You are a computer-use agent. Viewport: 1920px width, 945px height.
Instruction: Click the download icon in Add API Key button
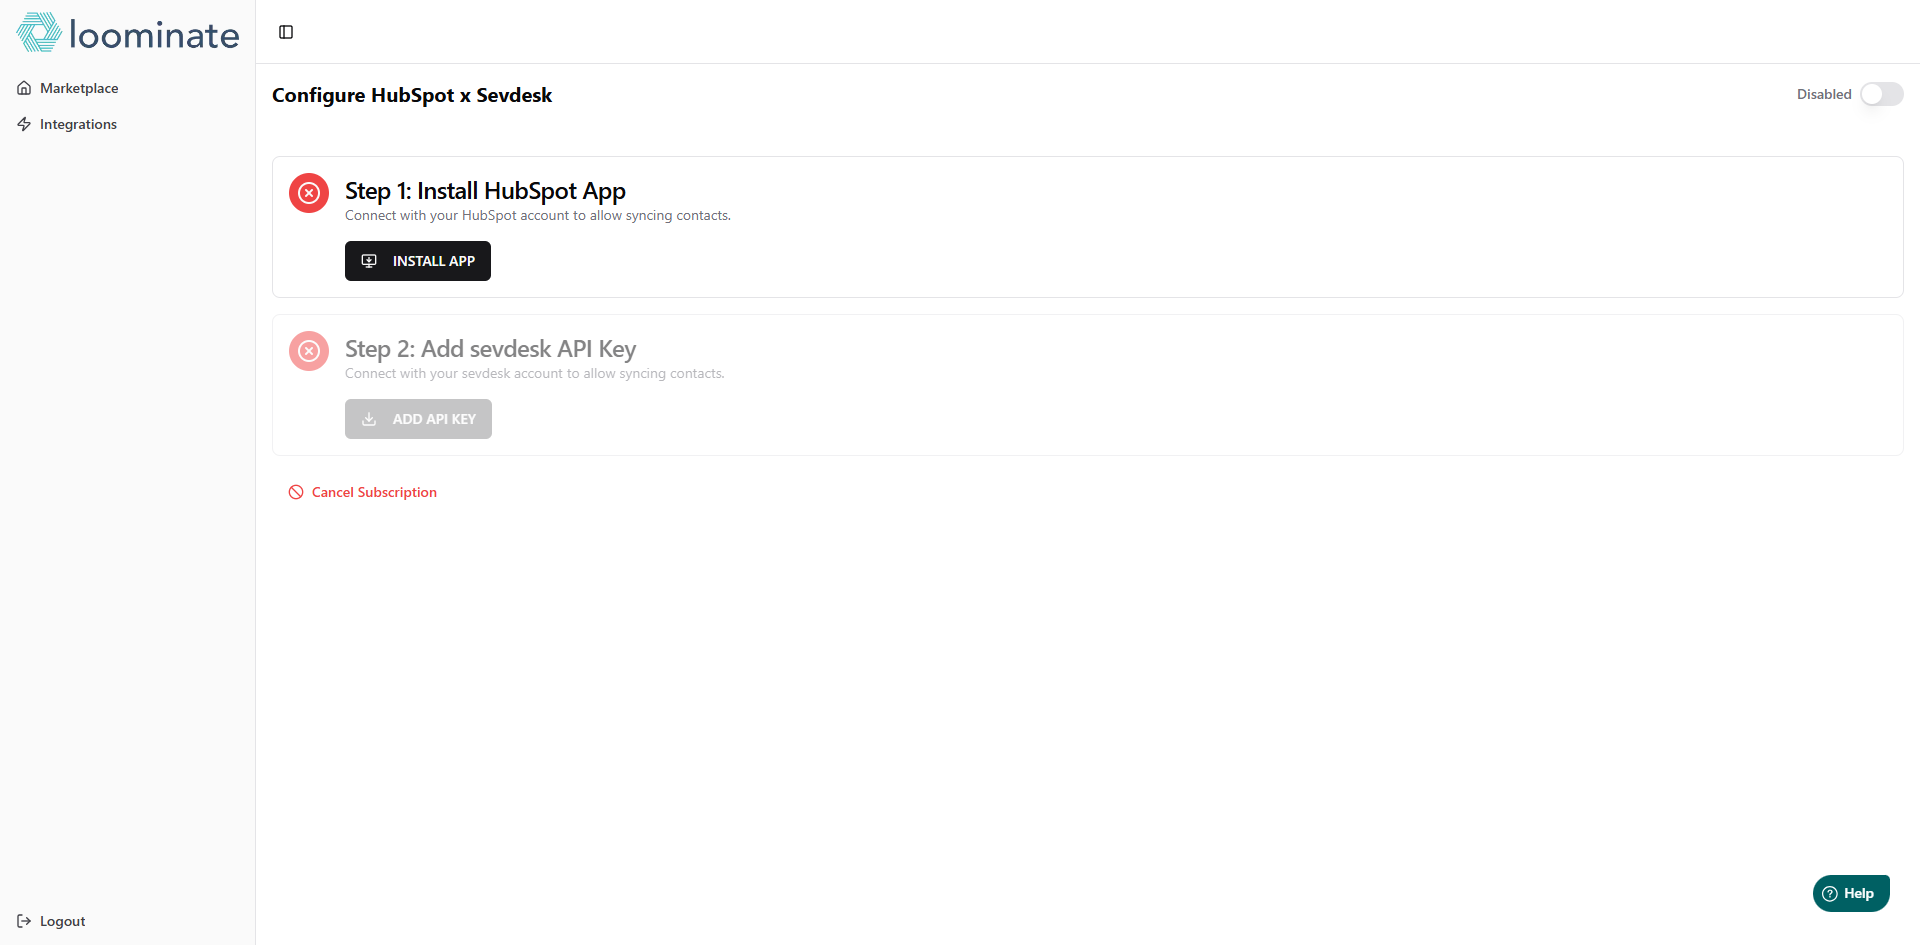(369, 419)
